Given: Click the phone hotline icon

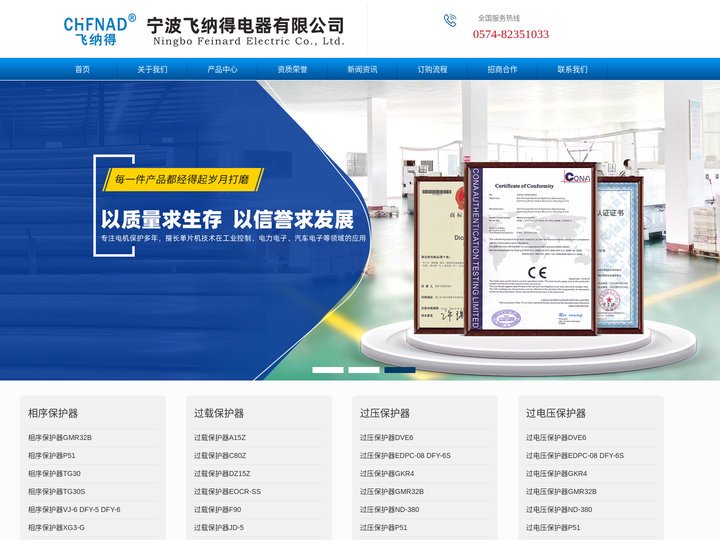Looking at the screenshot, I should [450, 20].
